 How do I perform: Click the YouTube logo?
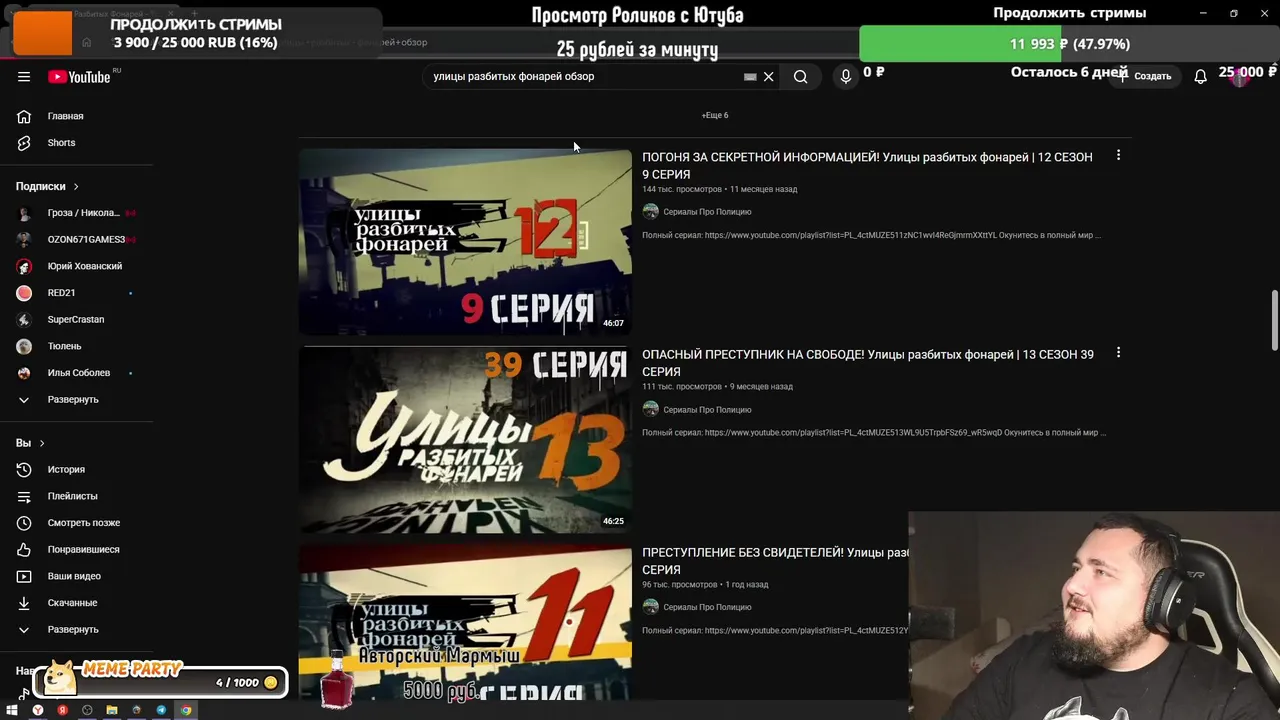coord(79,77)
